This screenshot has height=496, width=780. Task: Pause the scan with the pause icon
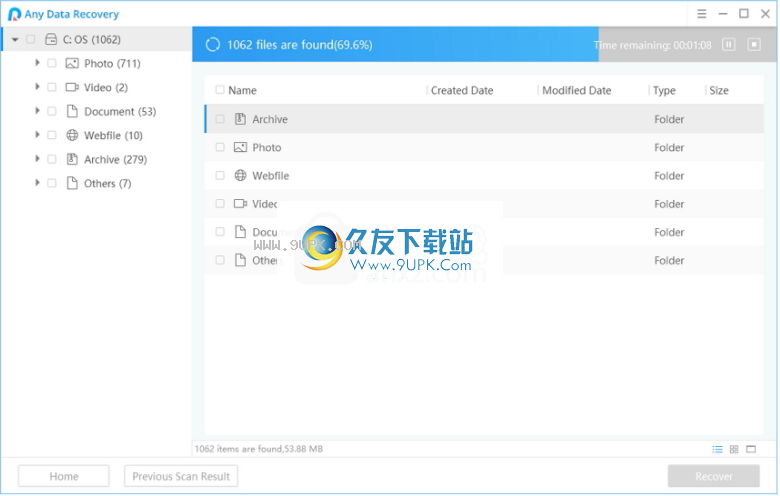(729, 45)
